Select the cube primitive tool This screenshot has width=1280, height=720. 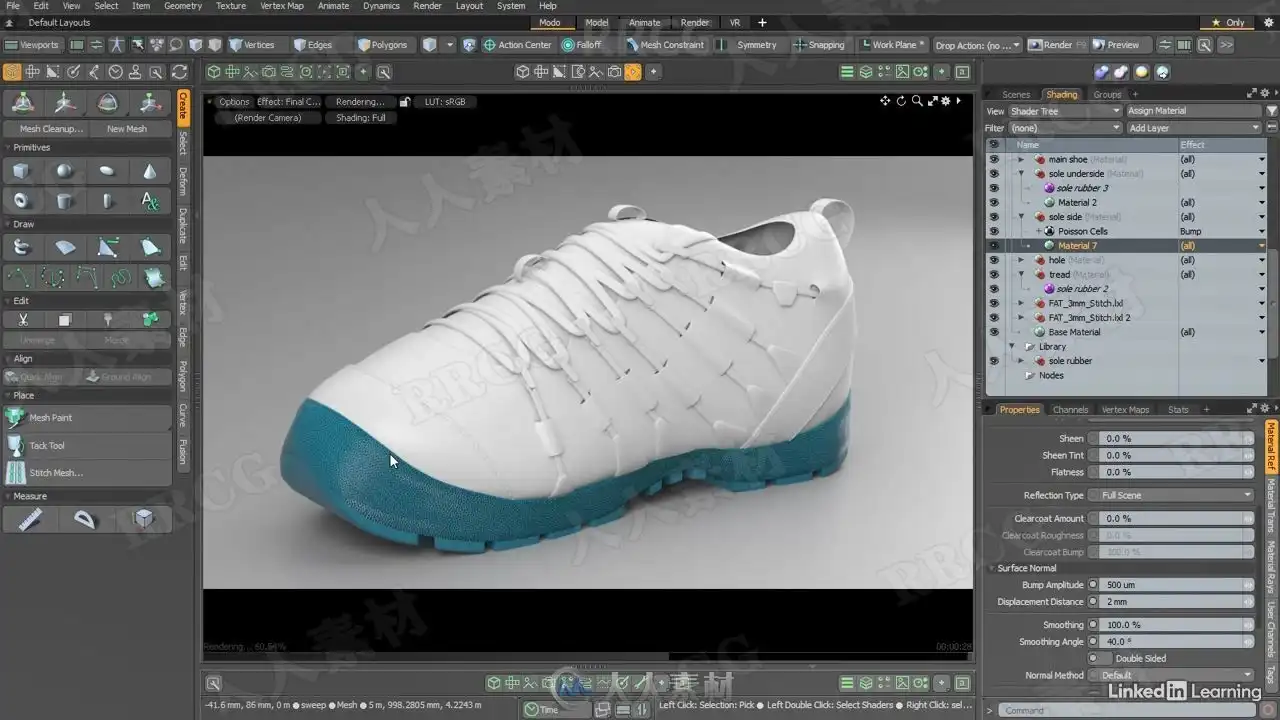[x=21, y=172]
